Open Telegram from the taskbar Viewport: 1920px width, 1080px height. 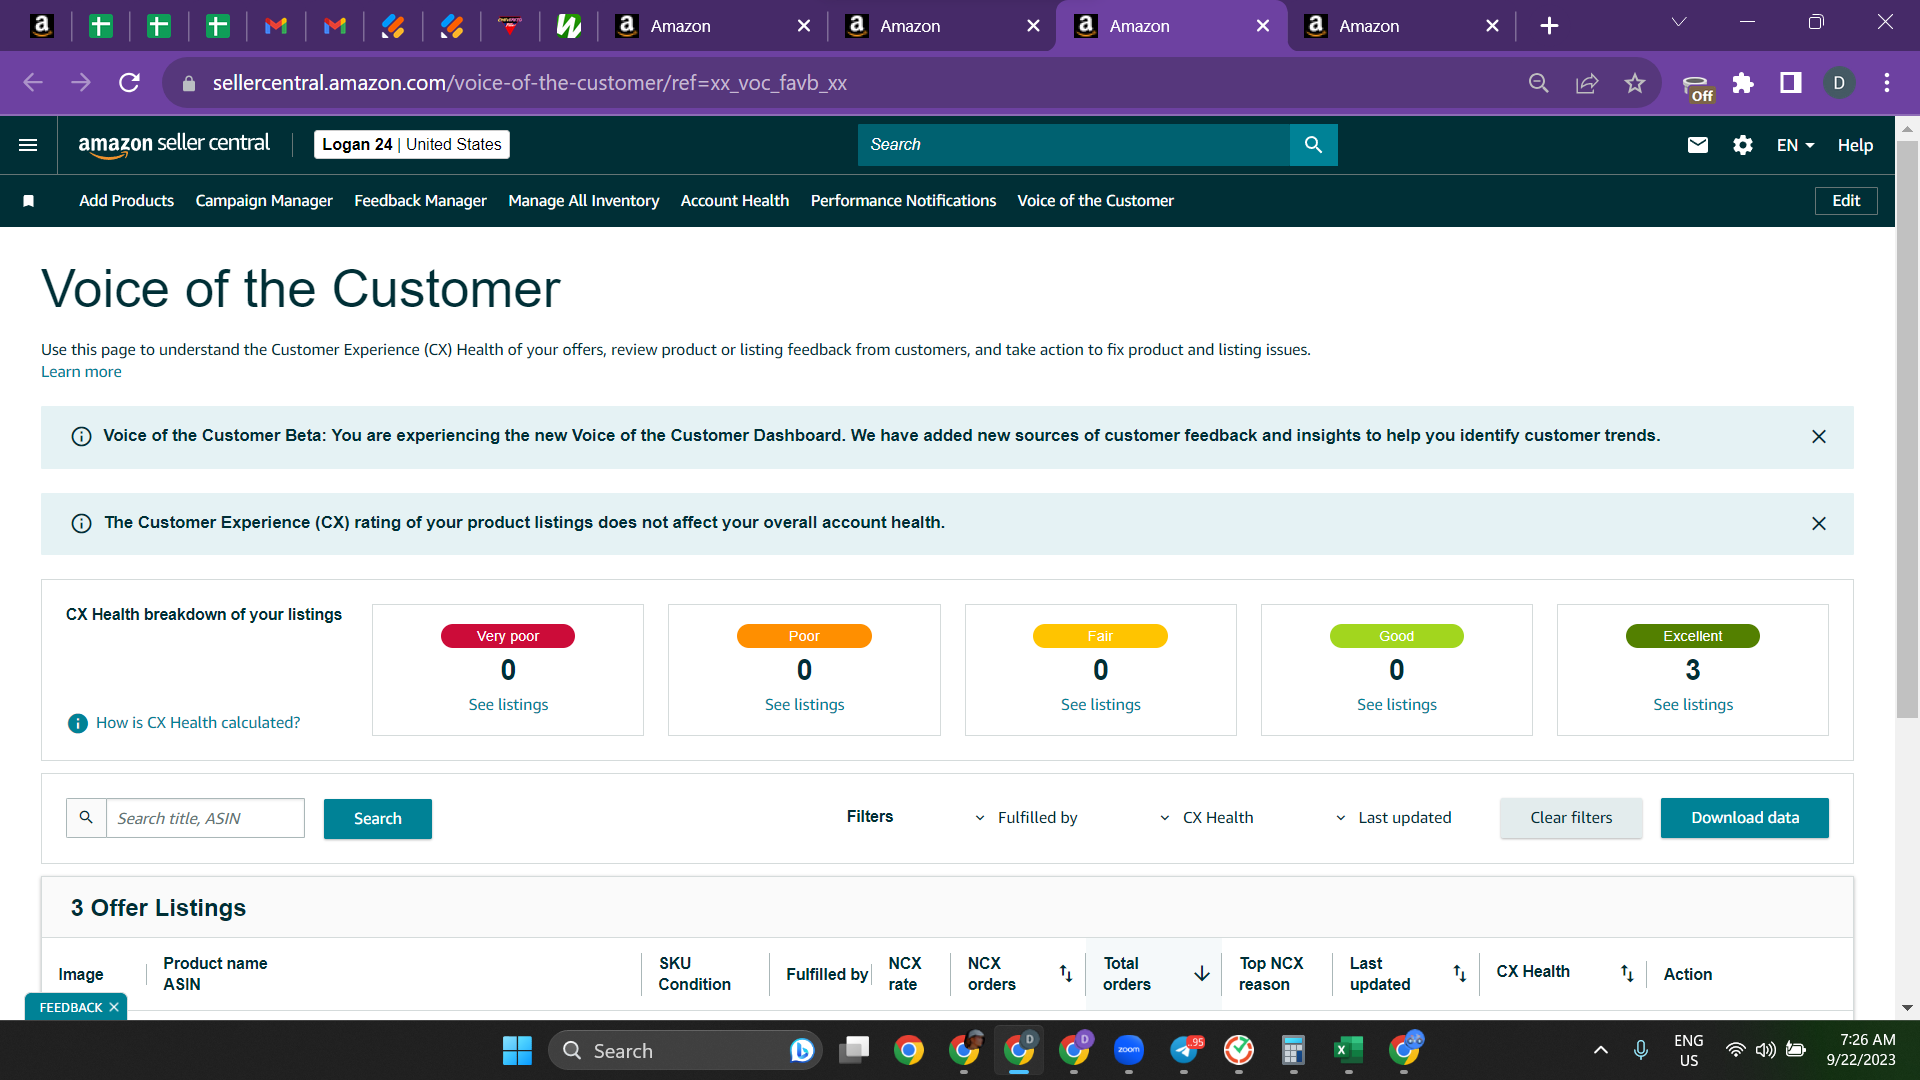coord(1185,1050)
